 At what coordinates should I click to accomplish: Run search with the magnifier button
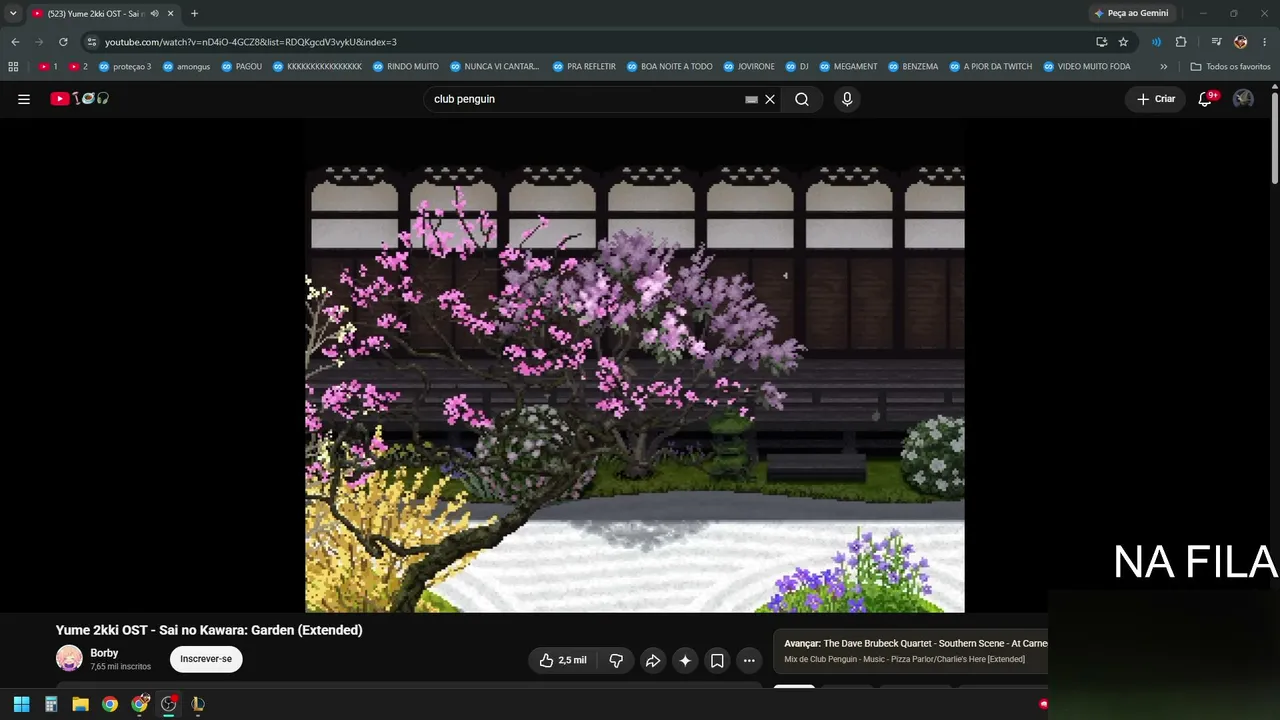pyautogui.click(x=802, y=99)
